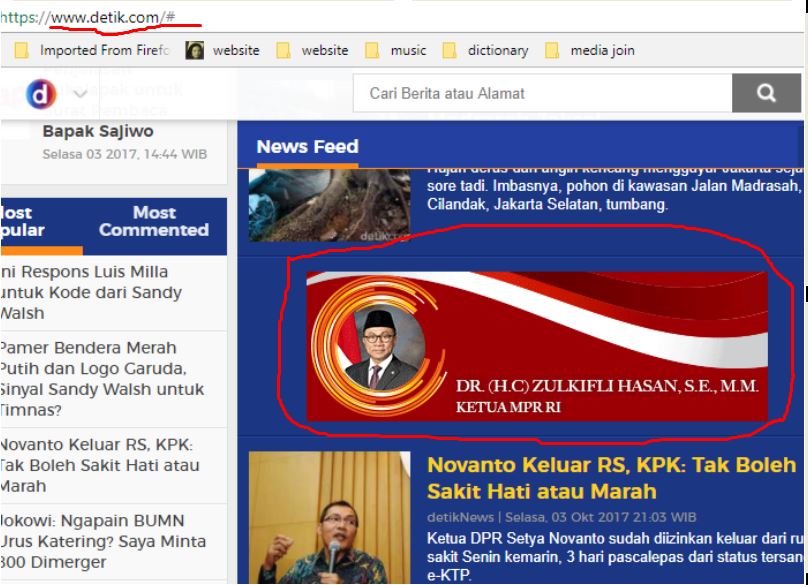Click the text "Selasa 03 2017, 14:44 WIB"
The width and height of the screenshot is (808, 585).
125,154
